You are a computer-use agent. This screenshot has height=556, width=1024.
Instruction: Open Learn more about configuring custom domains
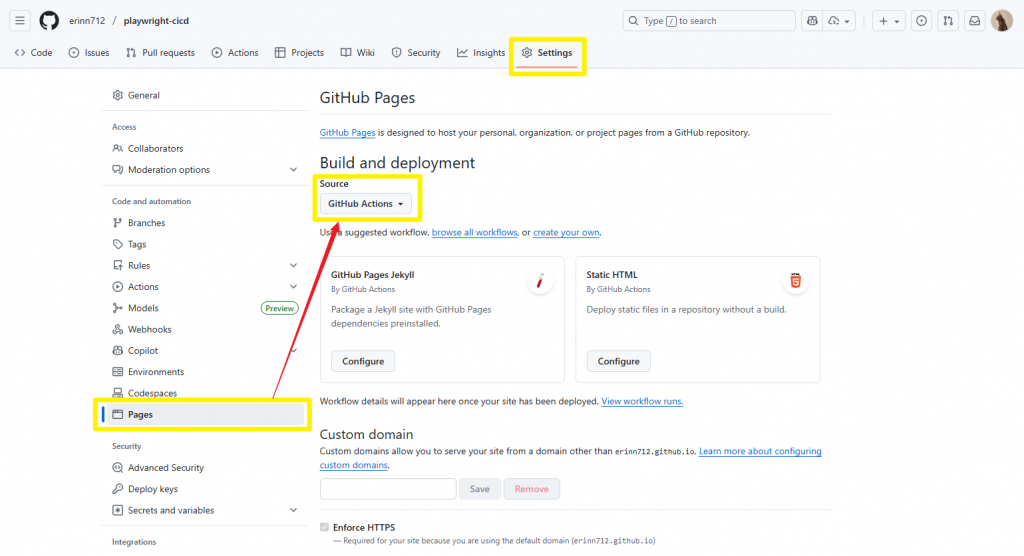tap(760, 451)
